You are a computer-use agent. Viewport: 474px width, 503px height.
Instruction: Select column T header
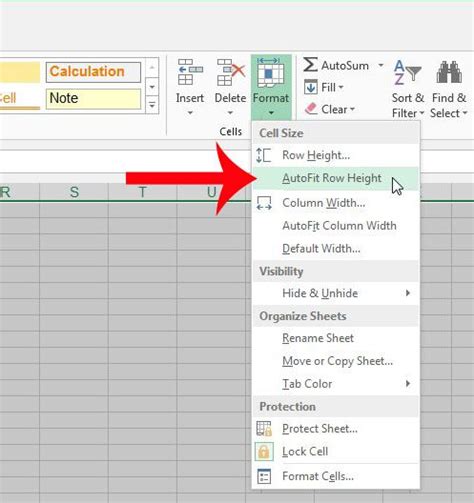pyautogui.click(x=143, y=192)
